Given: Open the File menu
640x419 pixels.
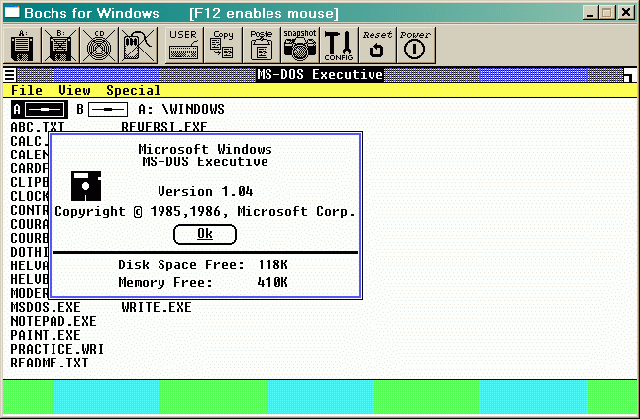Looking at the screenshot, I should coord(26,90).
